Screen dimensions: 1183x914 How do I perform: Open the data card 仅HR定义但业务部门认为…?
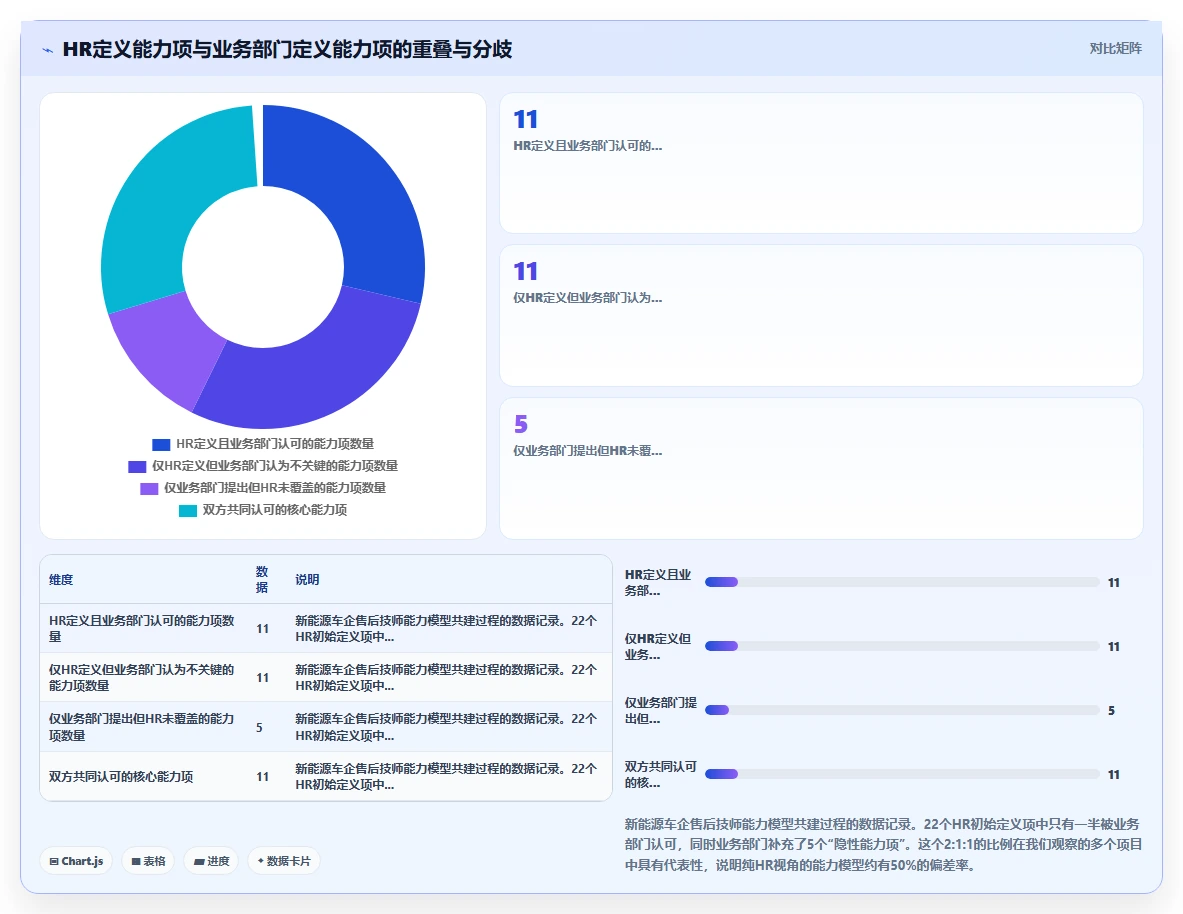pos(821,315)
